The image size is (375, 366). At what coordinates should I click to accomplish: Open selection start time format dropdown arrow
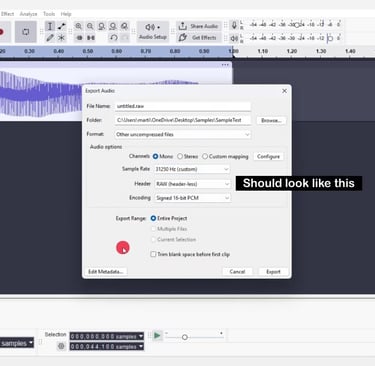(141, 336)
